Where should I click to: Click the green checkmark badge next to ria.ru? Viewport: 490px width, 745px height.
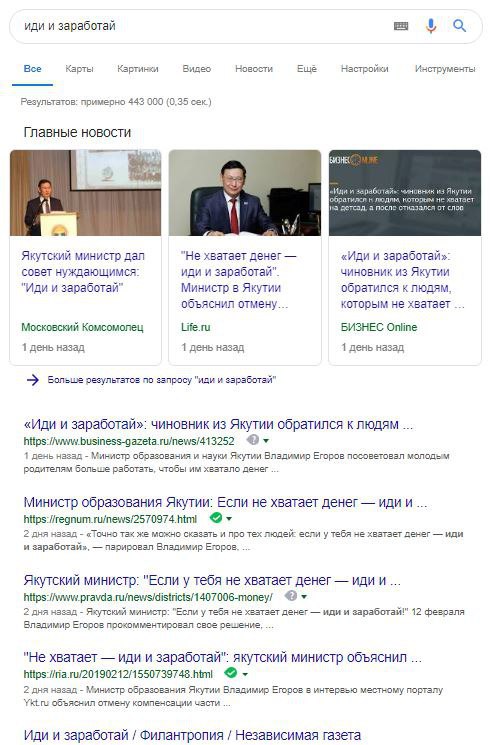pyautogui.click(x=231, y=673)
